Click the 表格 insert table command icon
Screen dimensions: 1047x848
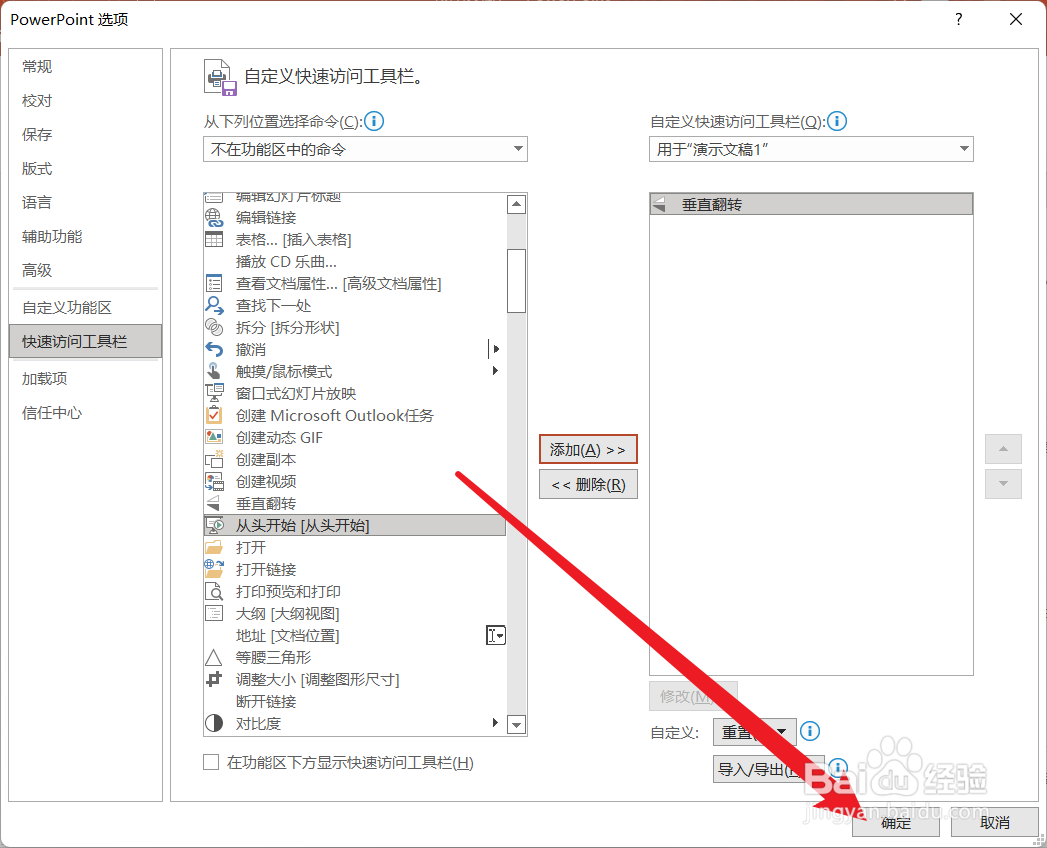(x=214, y=239)
